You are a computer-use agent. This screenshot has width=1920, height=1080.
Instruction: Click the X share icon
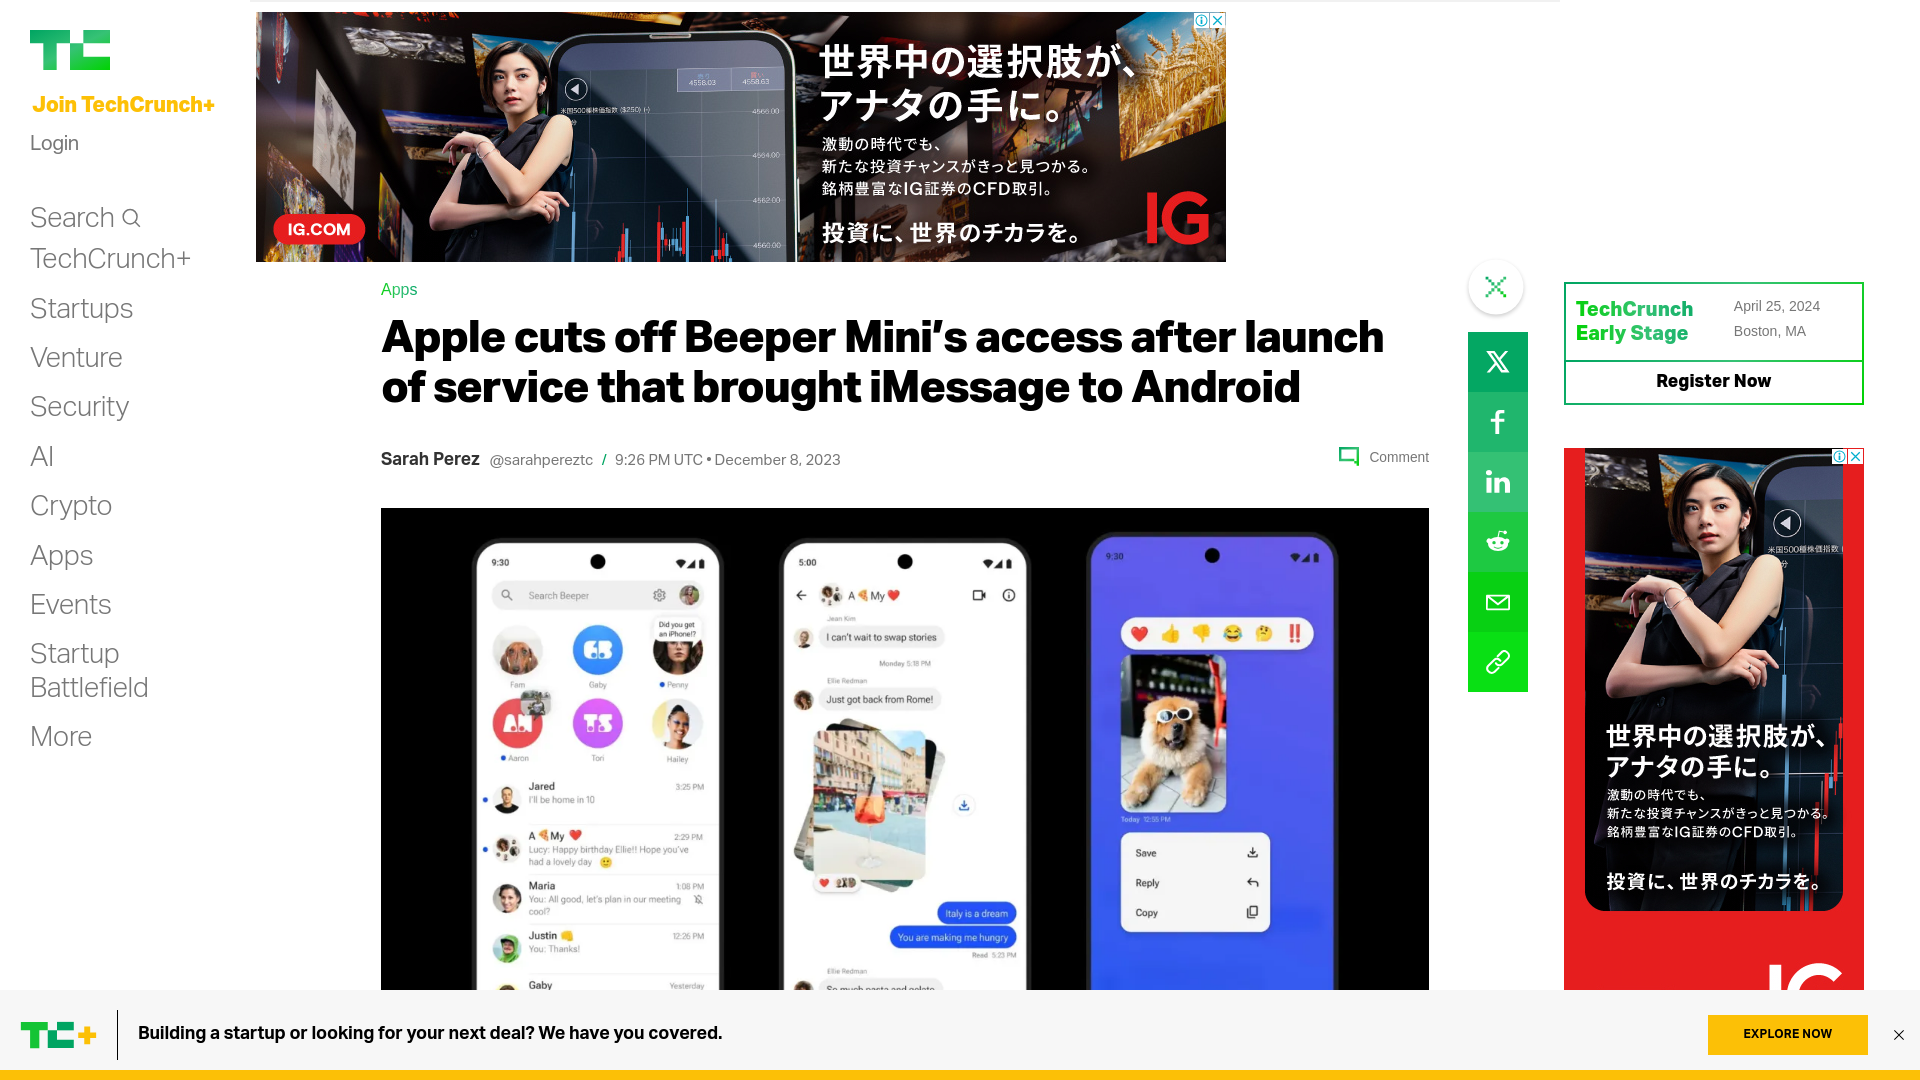click(x=1498, y=360)
